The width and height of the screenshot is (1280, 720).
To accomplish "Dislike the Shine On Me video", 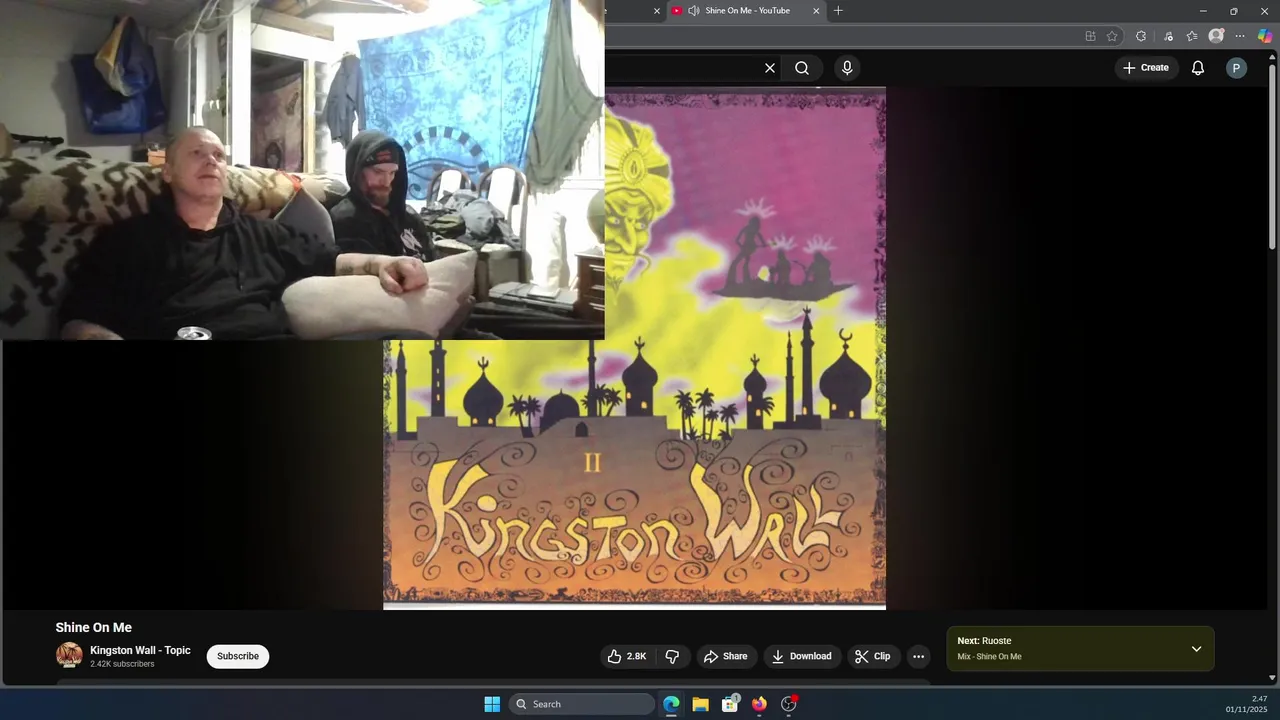I will coord(672,656).
